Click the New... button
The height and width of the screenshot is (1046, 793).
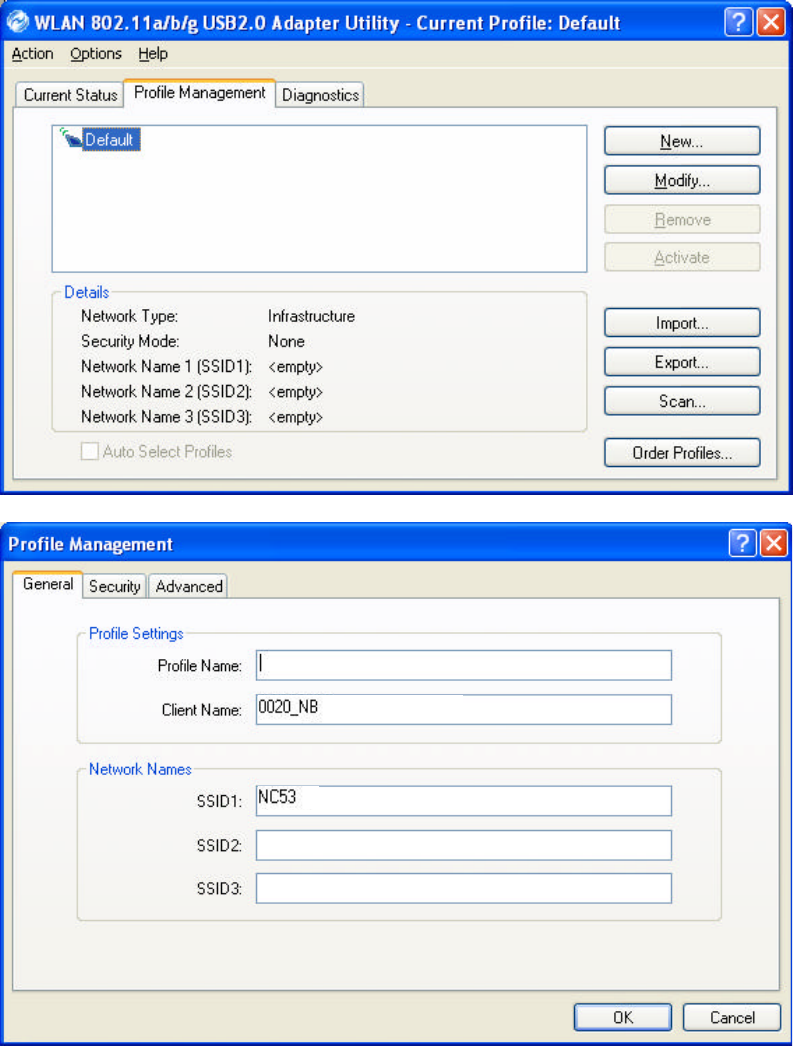[682, 141]
